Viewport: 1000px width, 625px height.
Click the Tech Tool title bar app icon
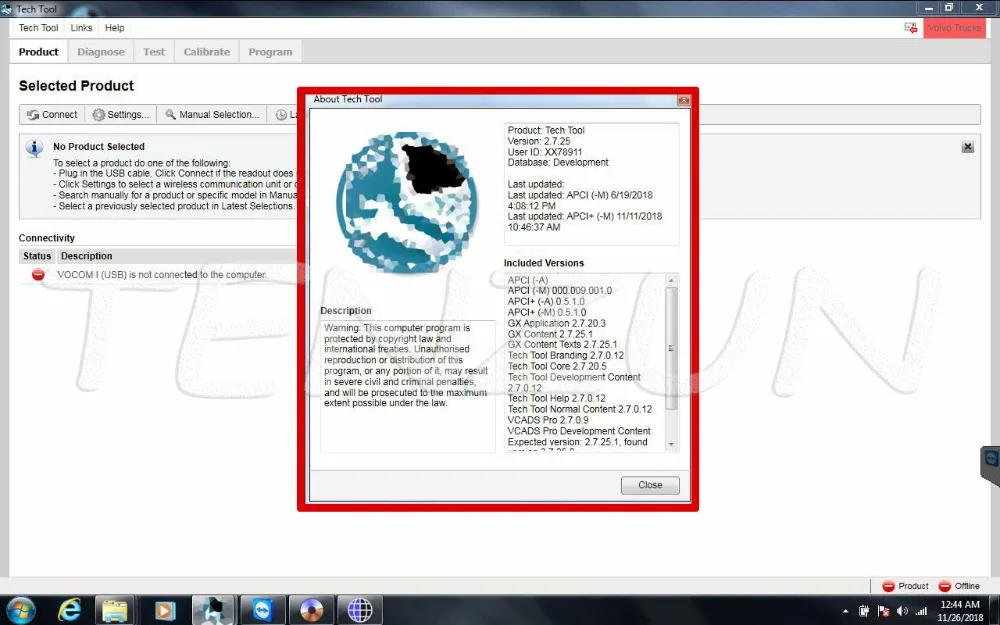6,9
